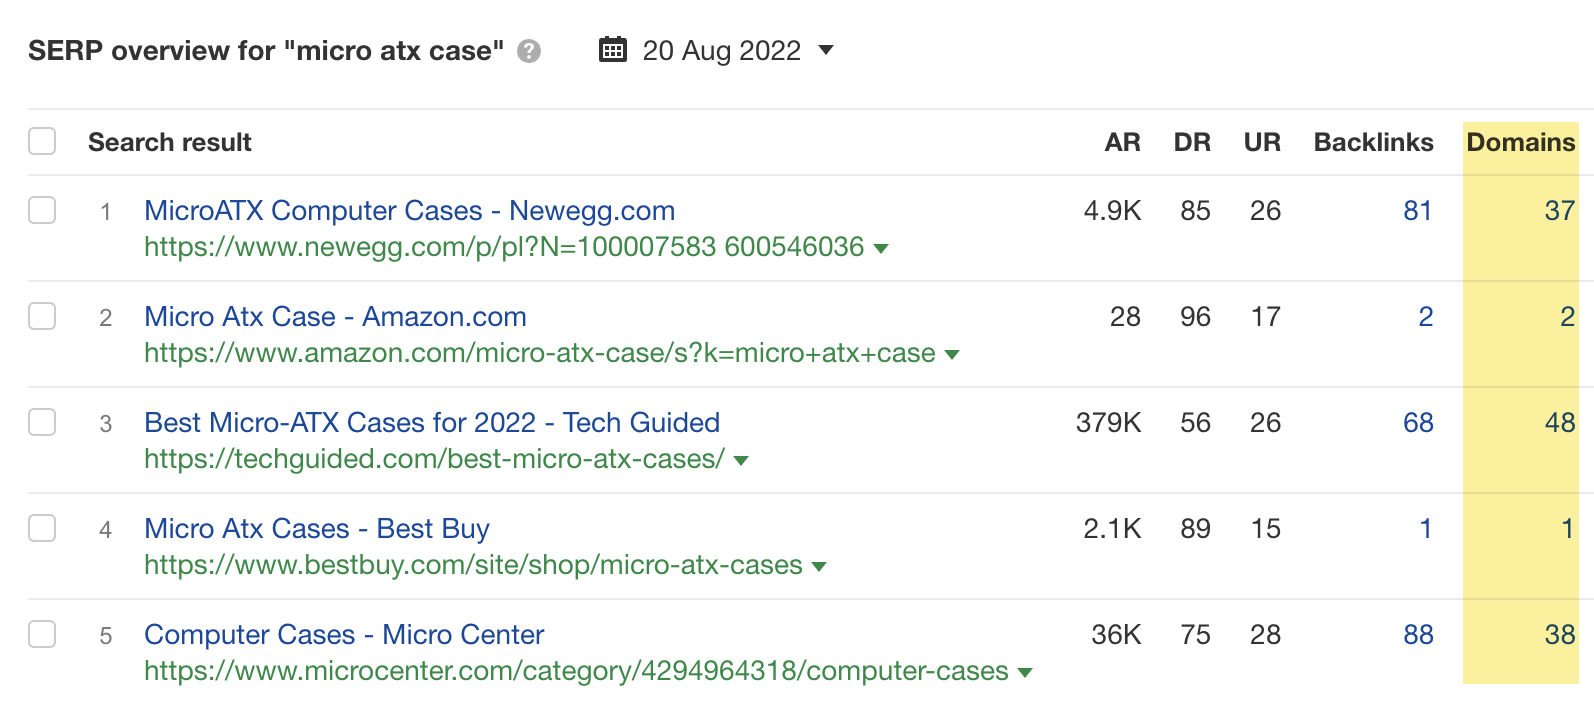Expand the URL dropdown under Tech Guided
This screenshot has height=702, width=1594.
(x=740, y=460)
